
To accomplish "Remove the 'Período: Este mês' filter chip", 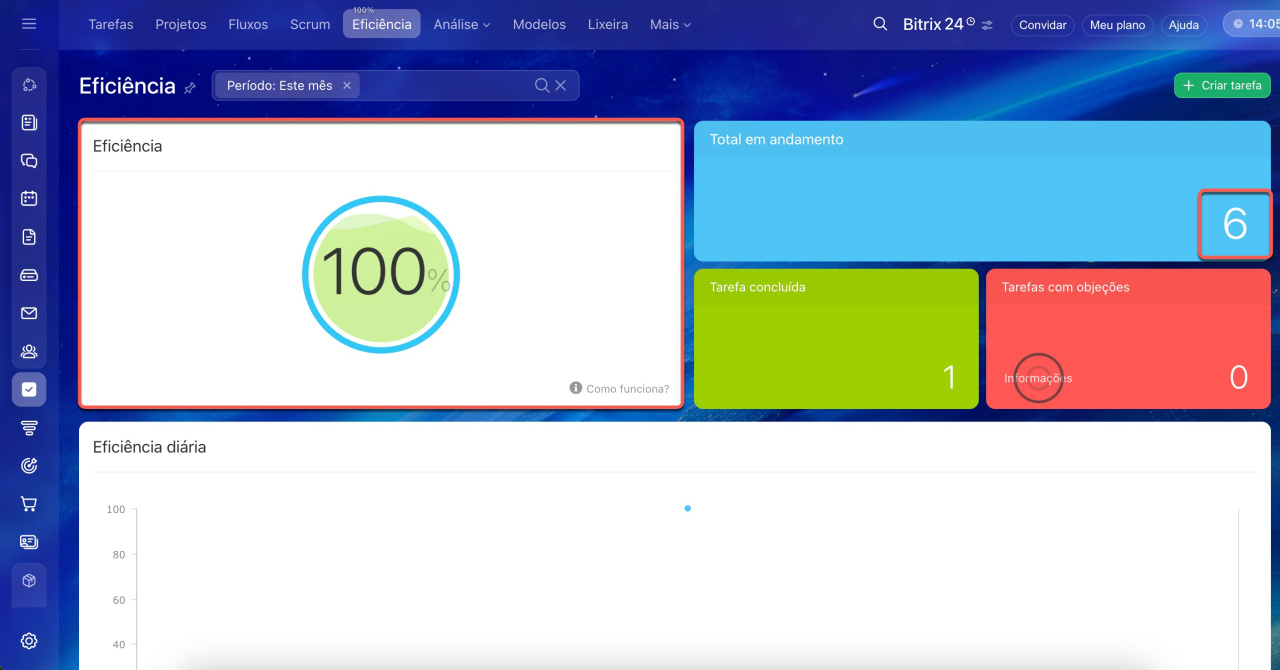I will pos(347,86).
